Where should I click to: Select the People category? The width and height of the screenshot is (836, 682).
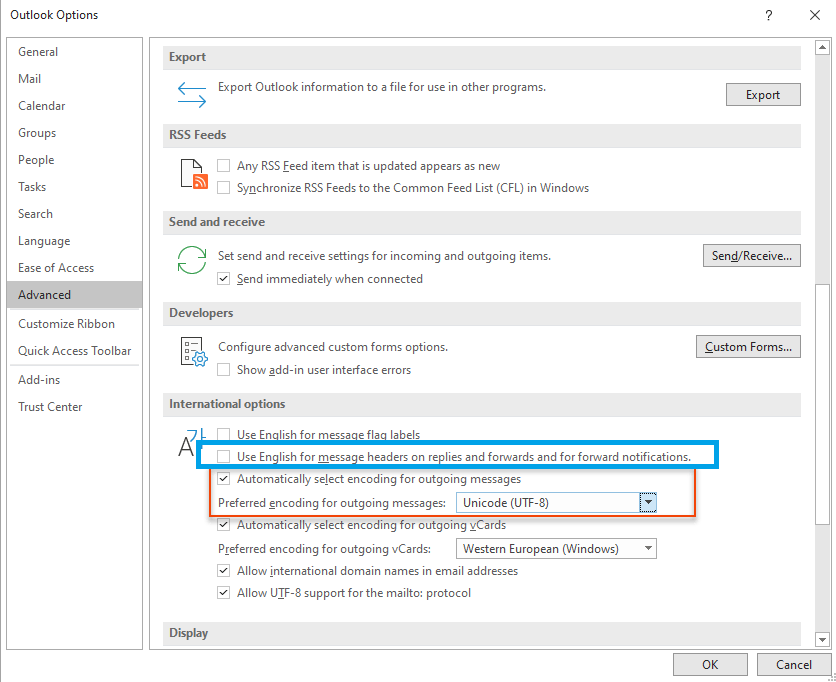pyautogui.click(x=75, y=160)
